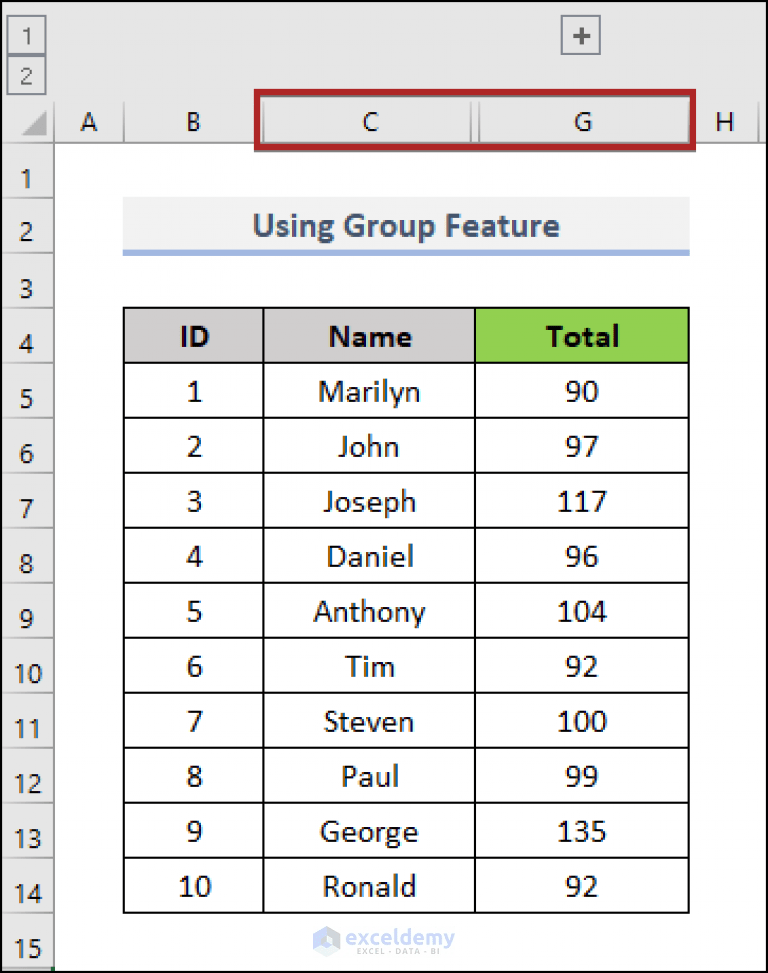The height and width of the screenshot is (973, 768).
Task: Select the 'ID' header cell
Action: (192, 336)
